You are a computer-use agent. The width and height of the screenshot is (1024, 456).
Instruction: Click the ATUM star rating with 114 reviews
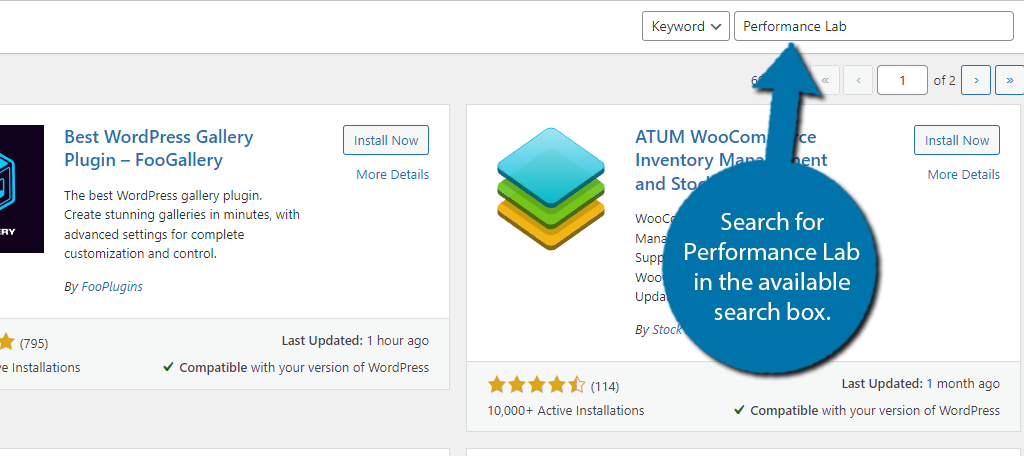coord(537,385)
